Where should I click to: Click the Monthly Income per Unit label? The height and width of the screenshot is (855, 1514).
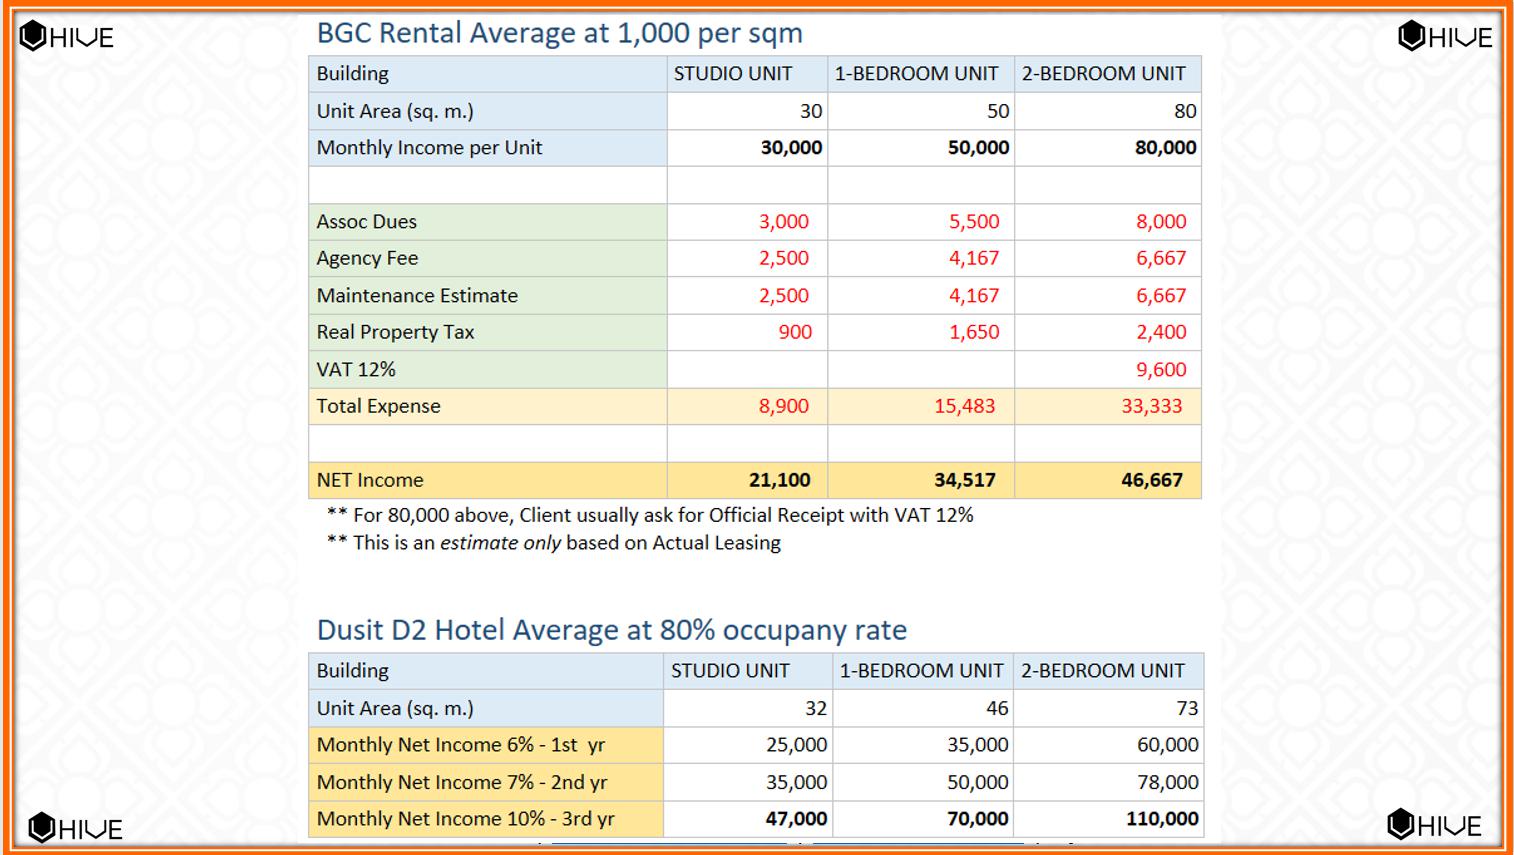click(429, 148)
